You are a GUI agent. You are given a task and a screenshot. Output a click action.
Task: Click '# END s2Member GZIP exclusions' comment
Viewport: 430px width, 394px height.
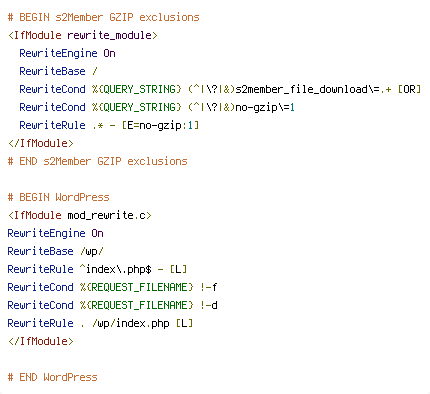click(98, 161)
